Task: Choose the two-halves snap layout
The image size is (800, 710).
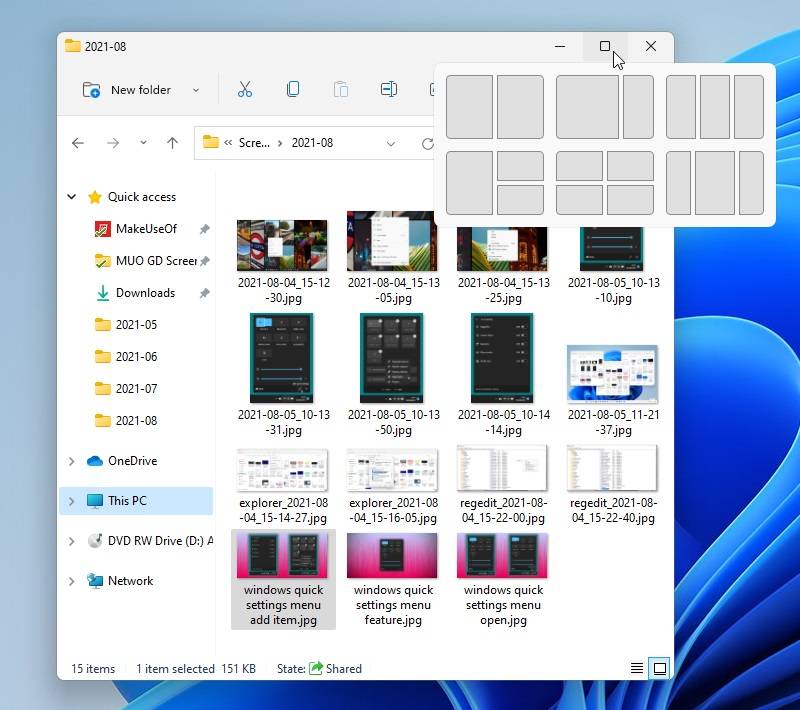Action: 494,107
